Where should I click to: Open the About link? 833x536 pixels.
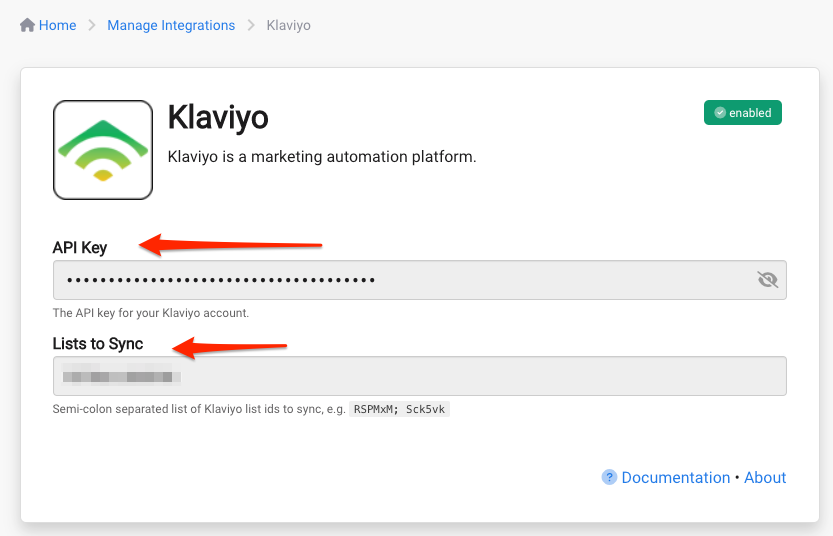pos(765,478)
